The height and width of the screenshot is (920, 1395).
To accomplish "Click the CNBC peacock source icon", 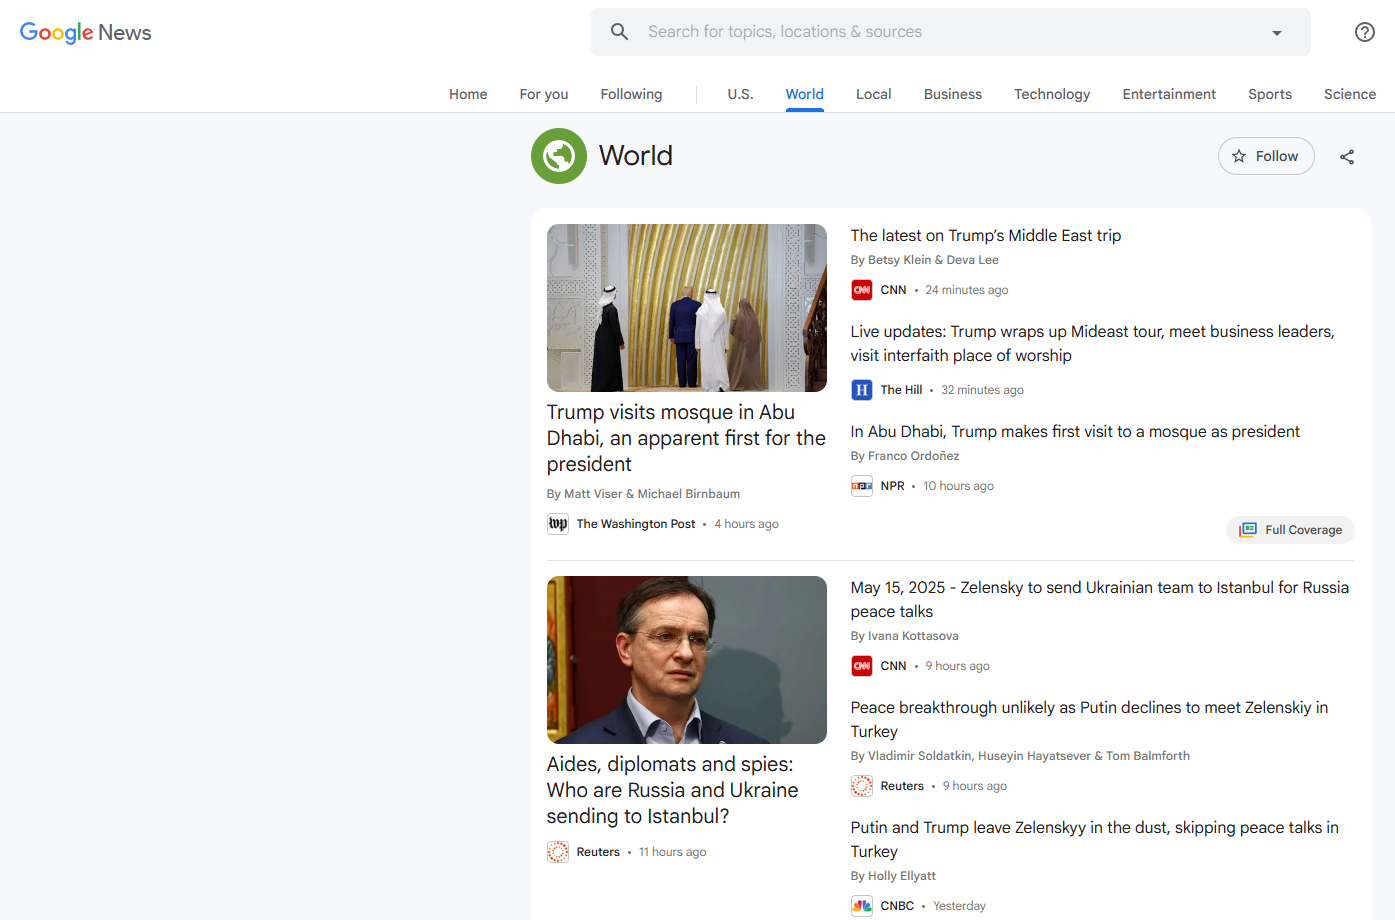I will (x=862, y=906).
